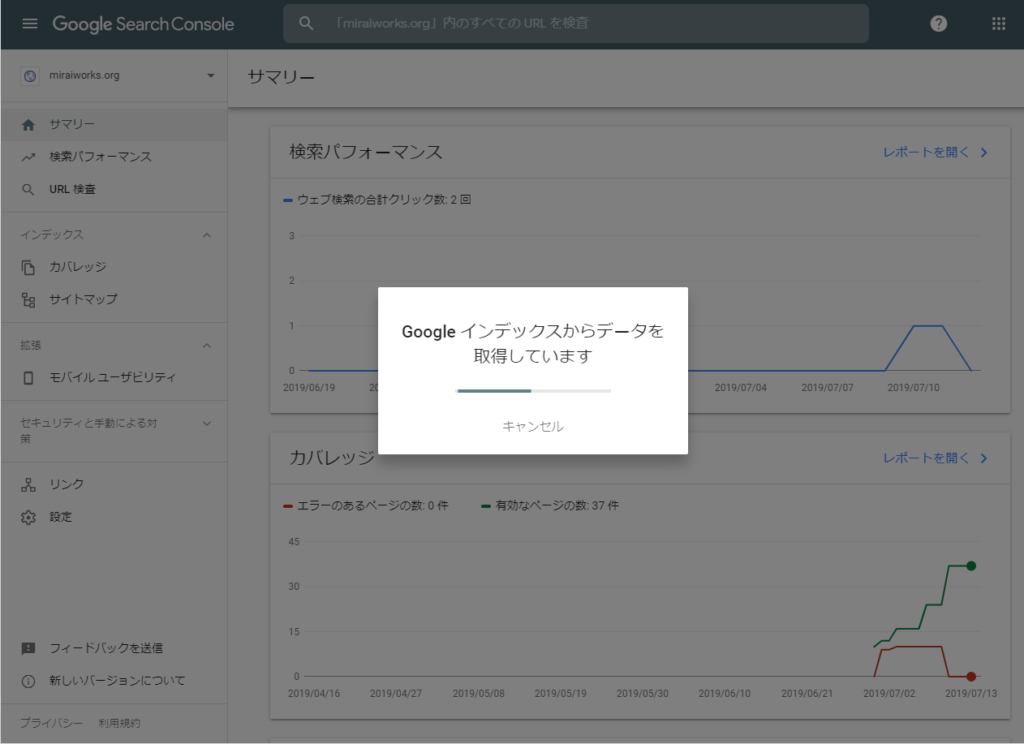Image resolution: width=1024 pixels, height=744 pixels.
Task: Open 設定 from the sidebar
Action: tap(114, 517)
